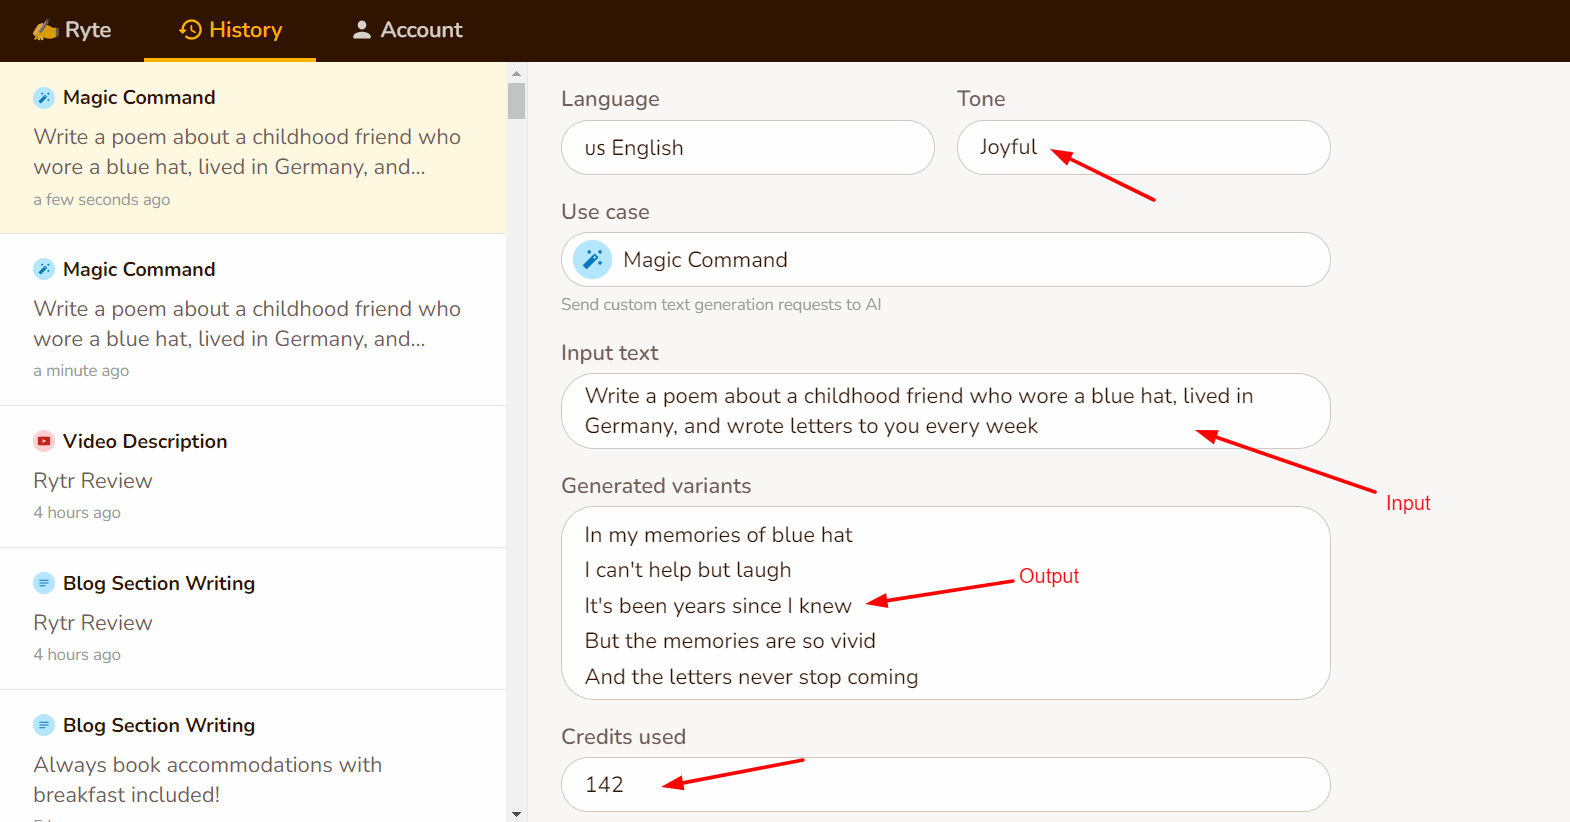Click the history list scrollbar down arrow
This screenshot has width=1570, height=822.
click(516, 814)
